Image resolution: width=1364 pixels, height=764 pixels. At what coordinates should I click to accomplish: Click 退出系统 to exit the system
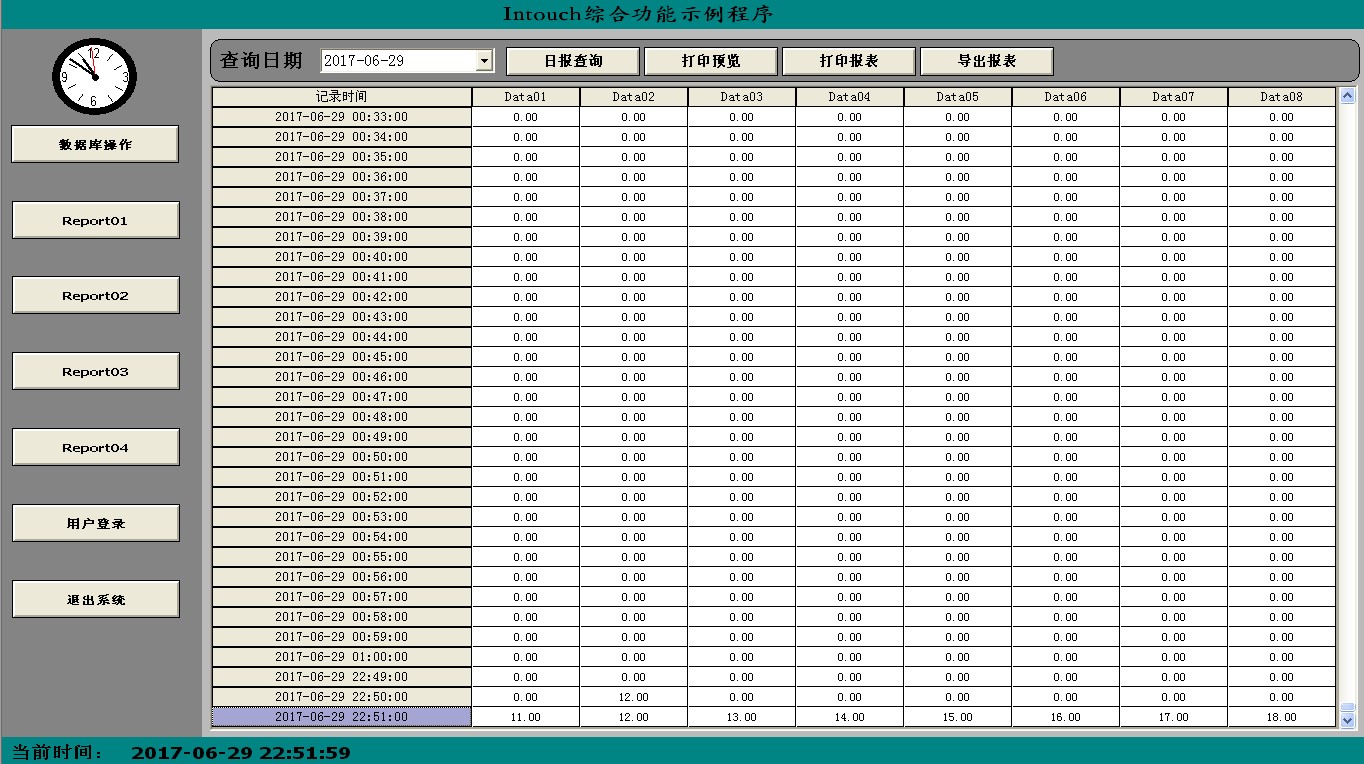(x=95, y=598)
